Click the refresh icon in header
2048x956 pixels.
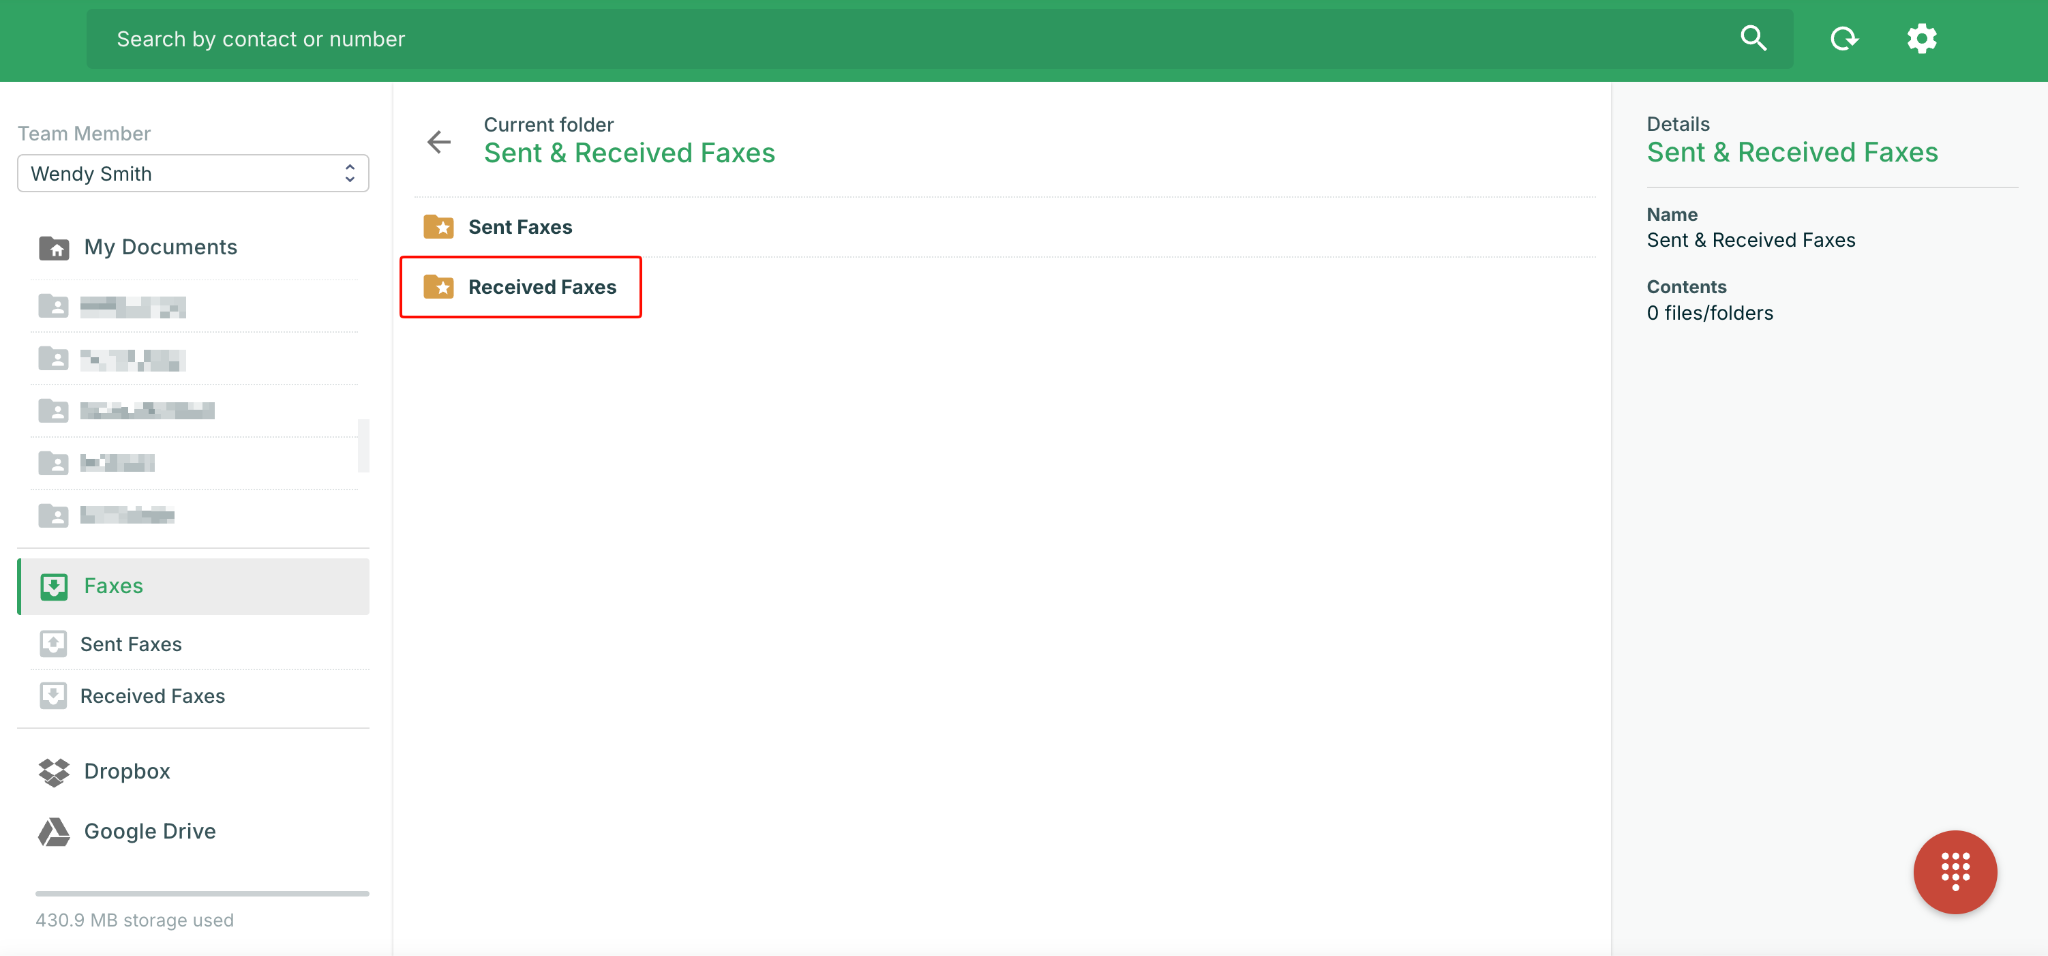[x=1843, y=39]
